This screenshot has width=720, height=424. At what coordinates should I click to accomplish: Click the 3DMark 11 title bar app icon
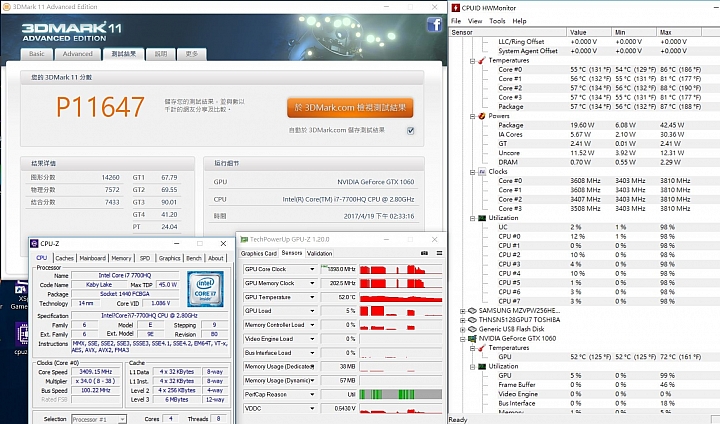point(6,7)
